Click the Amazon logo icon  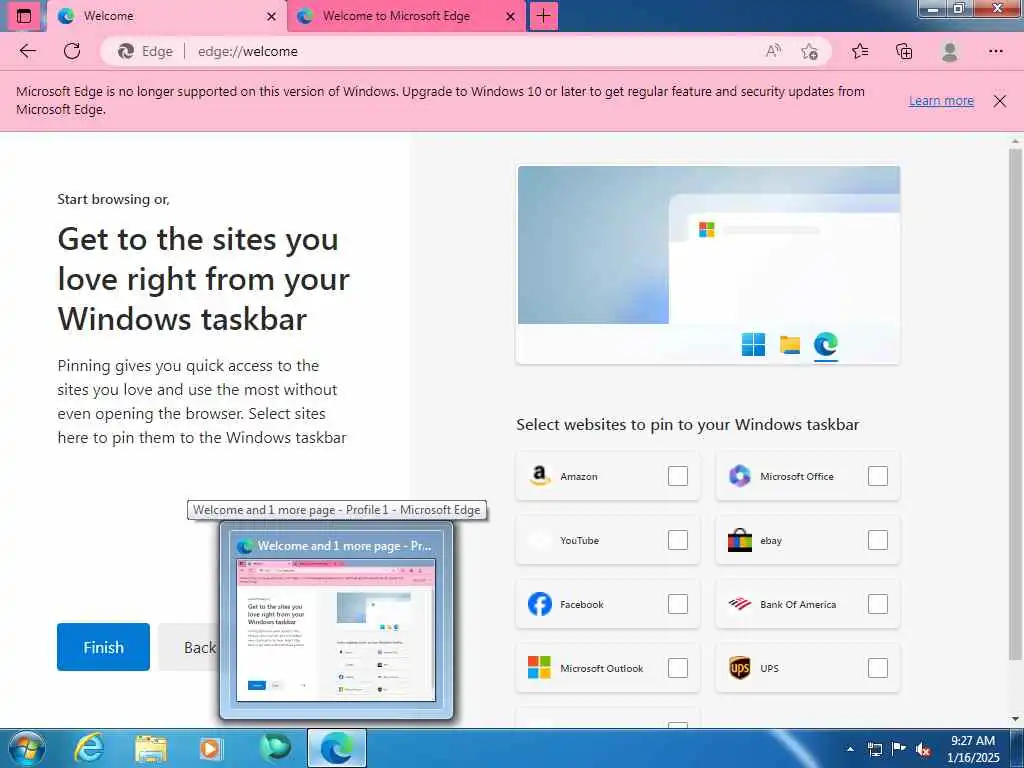(x=539, y=476)
